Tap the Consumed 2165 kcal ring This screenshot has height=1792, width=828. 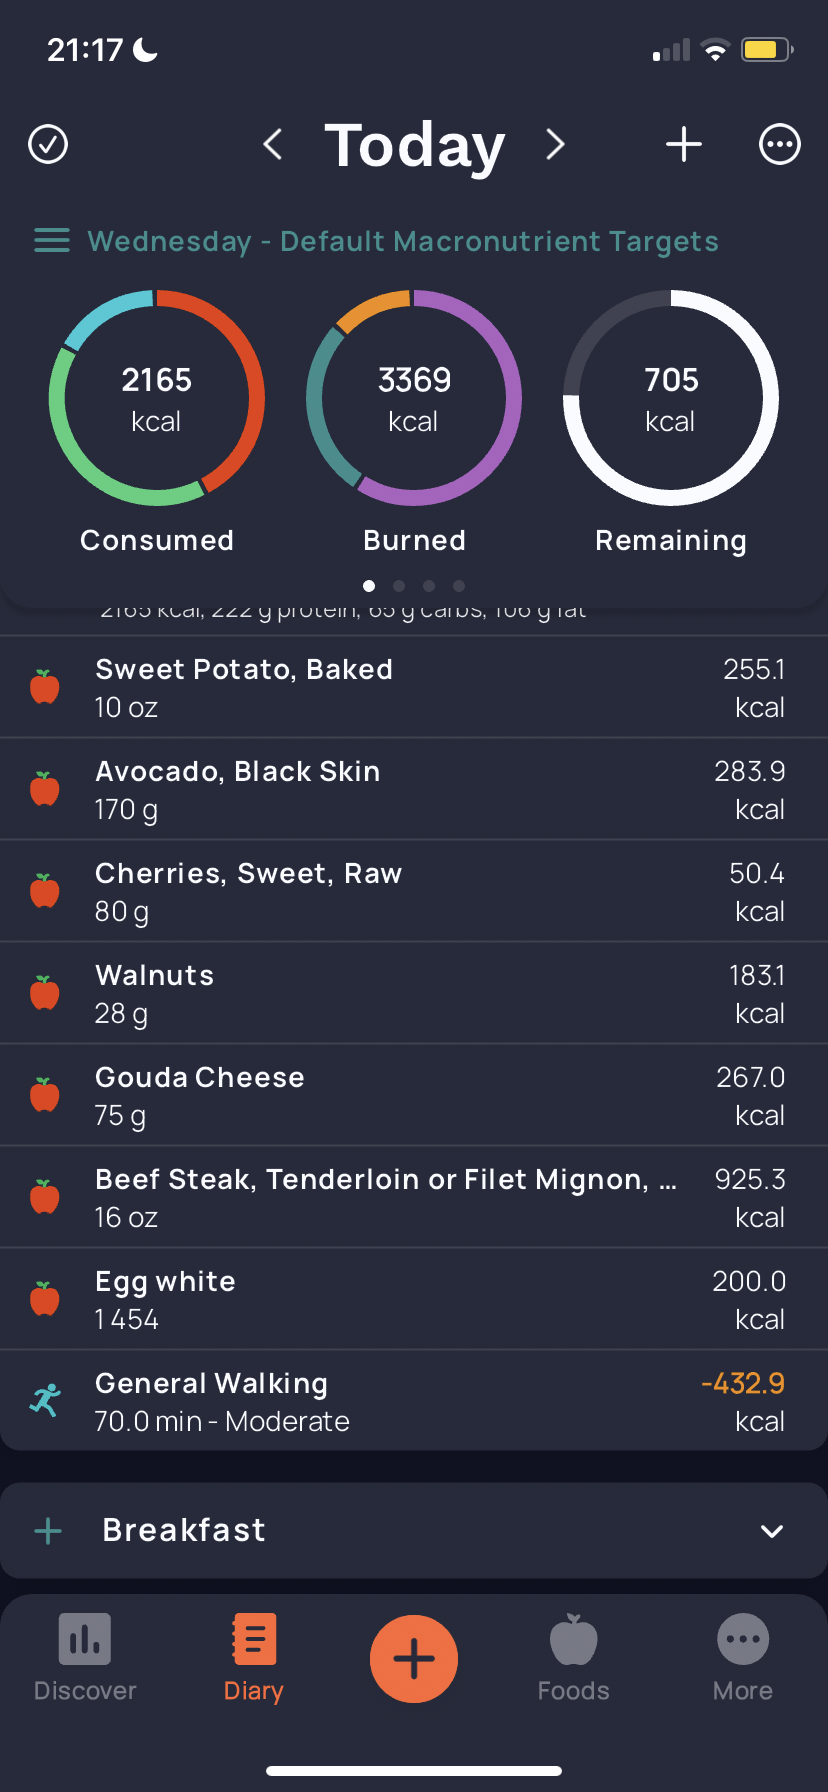[x=157, y=398]
